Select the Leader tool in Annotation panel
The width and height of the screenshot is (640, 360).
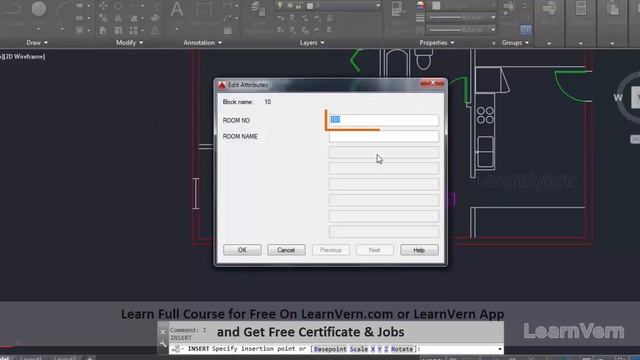point(228,18)
